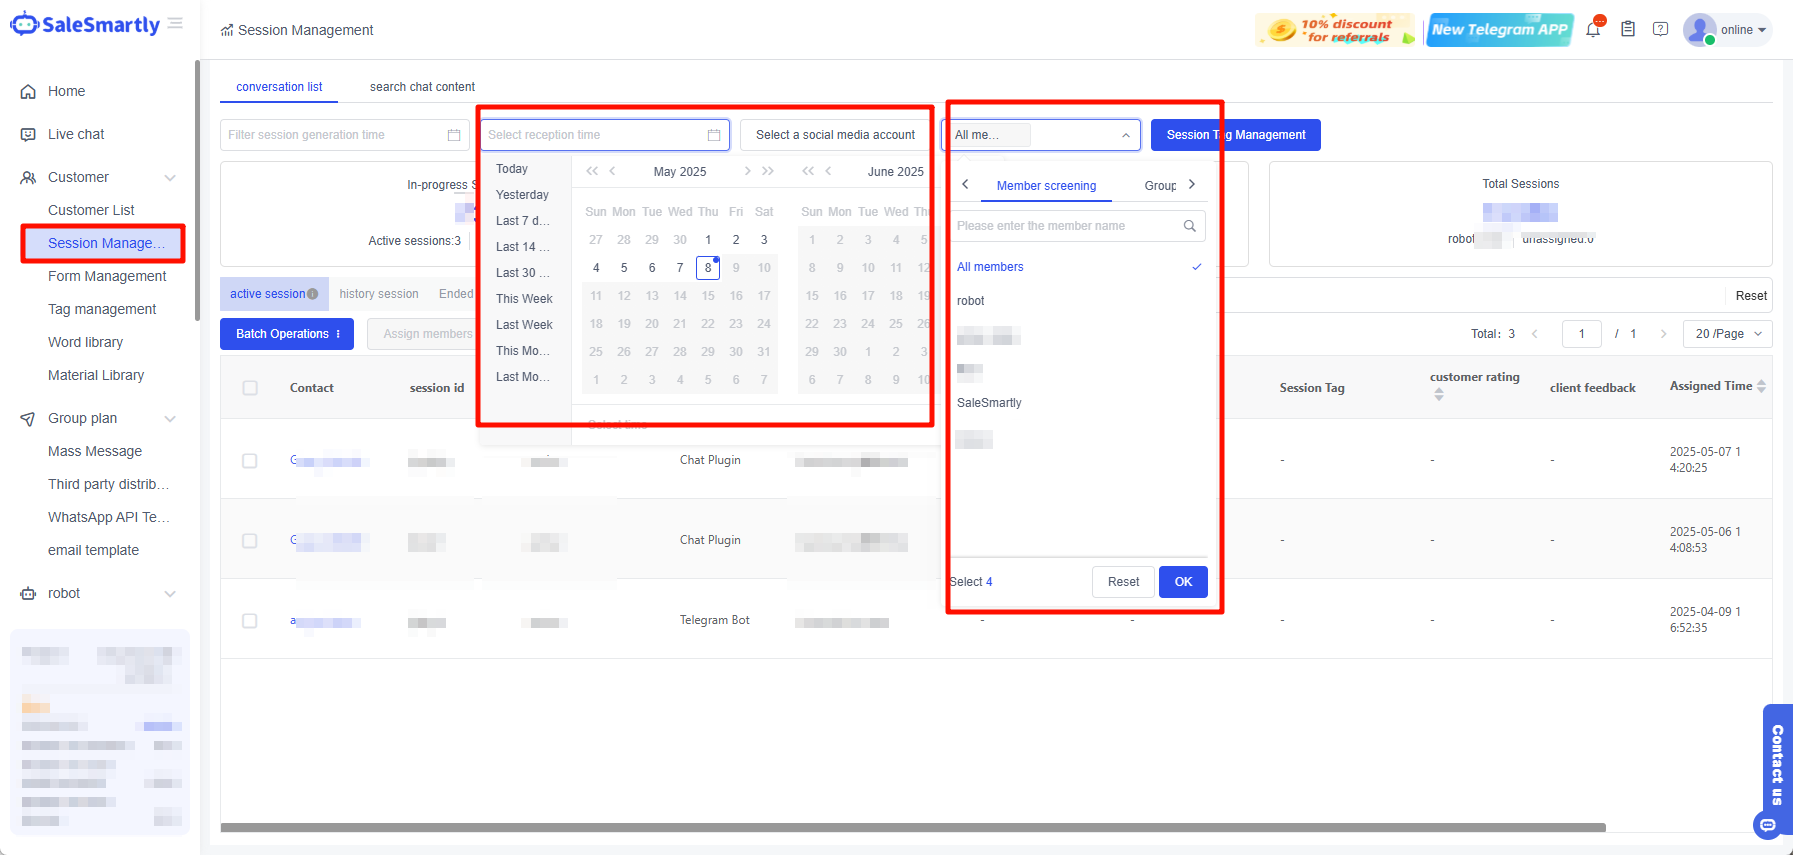Open the 20/Page size dropdown

coord(1727,334)
